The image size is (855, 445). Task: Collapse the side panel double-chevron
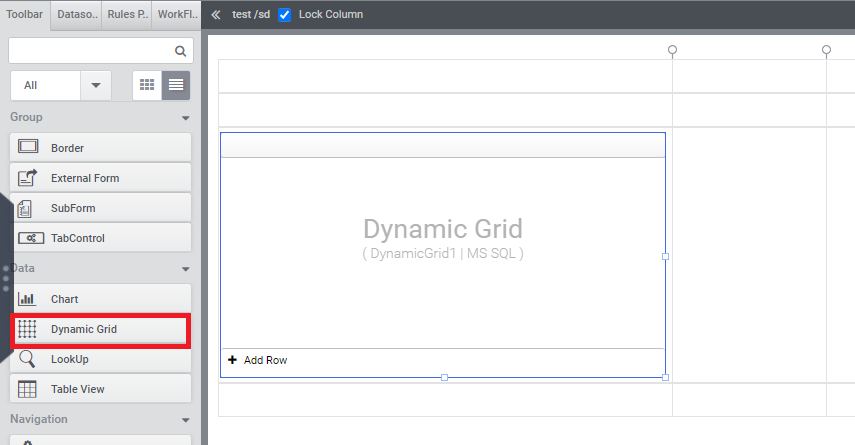[x=216, y=15]
